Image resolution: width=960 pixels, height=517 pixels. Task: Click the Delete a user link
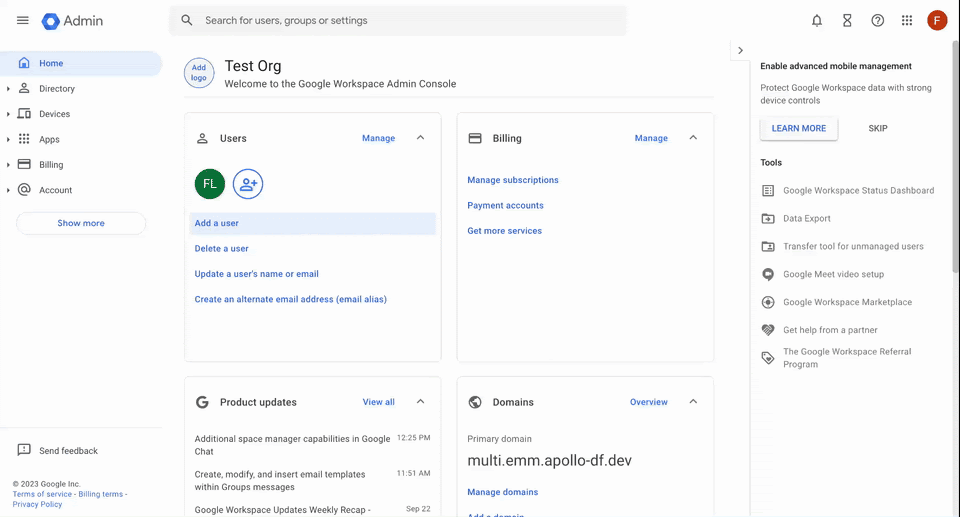222,249
